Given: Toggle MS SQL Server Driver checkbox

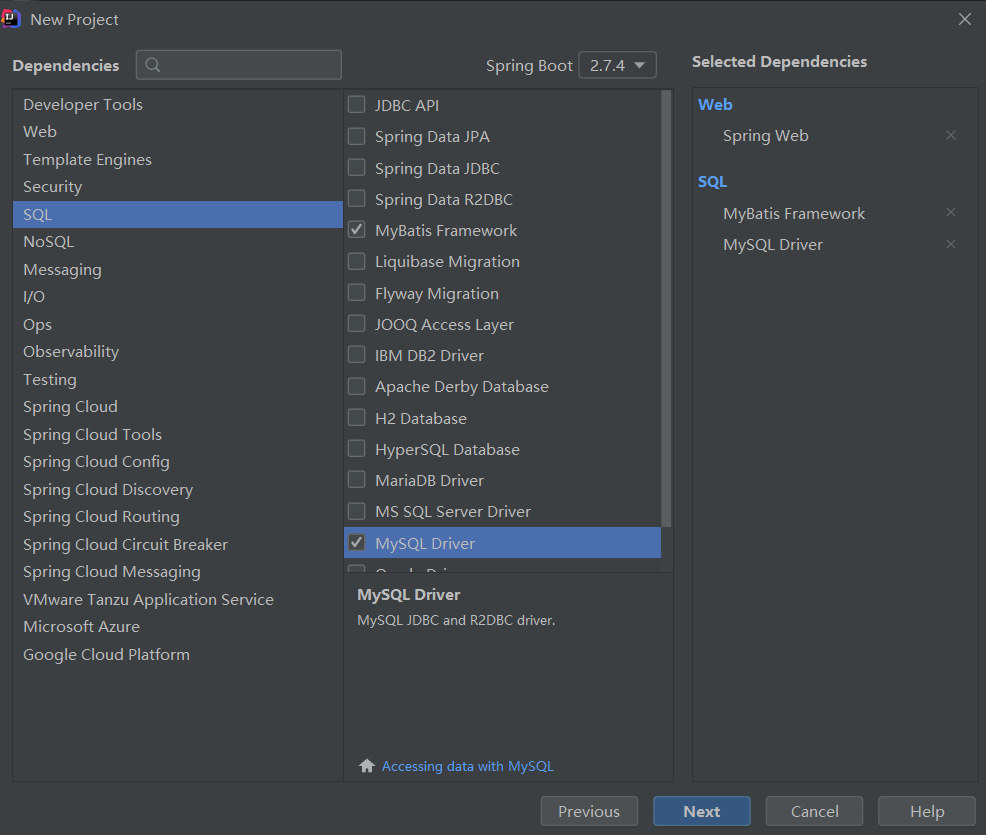Looking at the screenshot, I should click(357, 511).
